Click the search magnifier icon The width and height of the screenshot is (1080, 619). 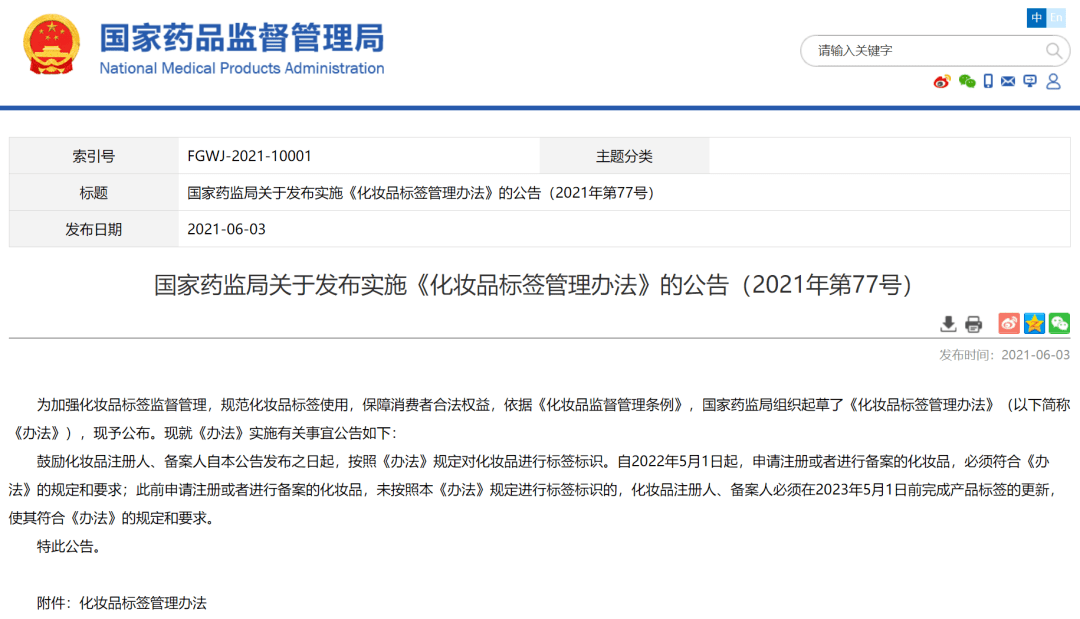point(1053,50)
